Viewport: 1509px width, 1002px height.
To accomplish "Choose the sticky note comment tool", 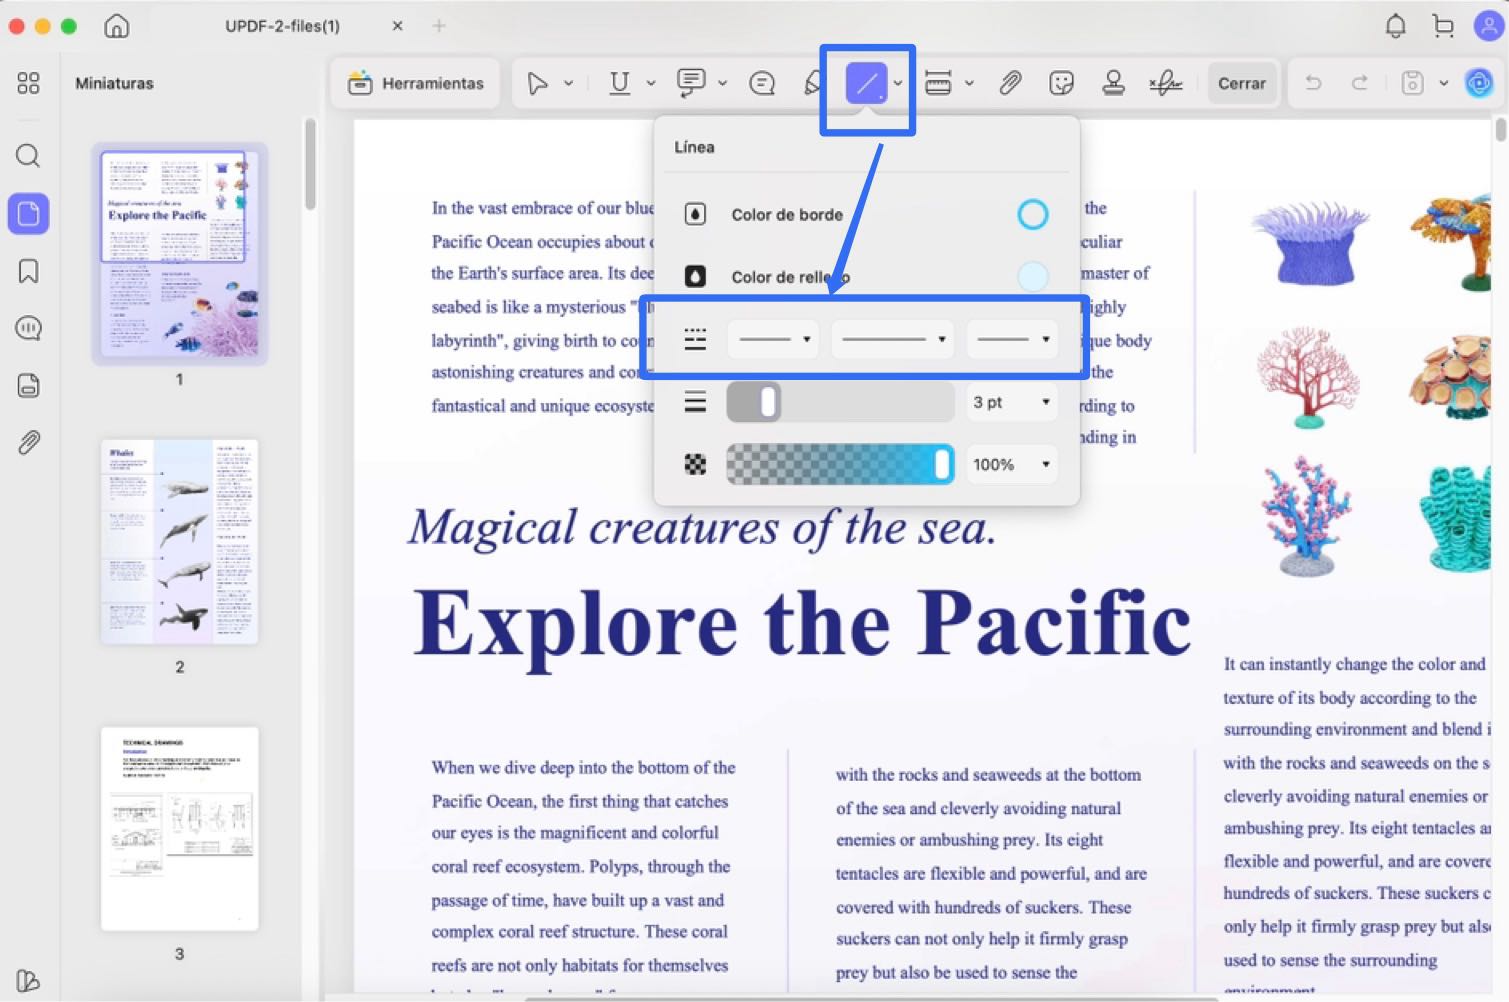I will pos(762,84).
